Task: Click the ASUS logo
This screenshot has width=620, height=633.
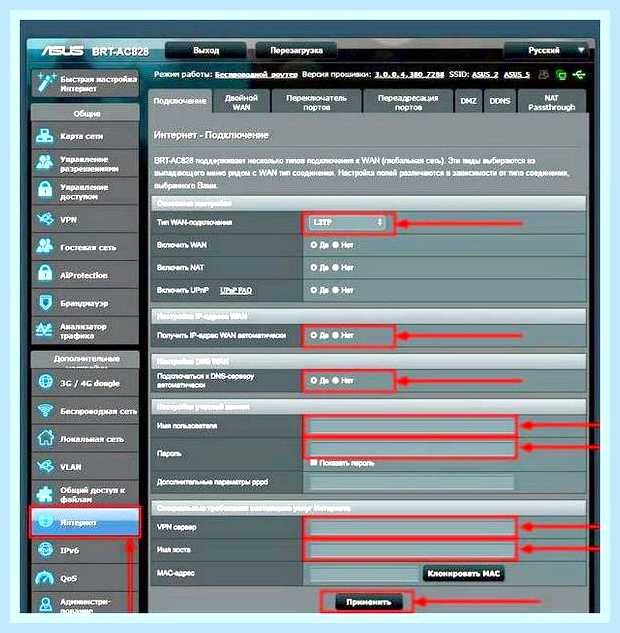Action: tap(63, 51)
